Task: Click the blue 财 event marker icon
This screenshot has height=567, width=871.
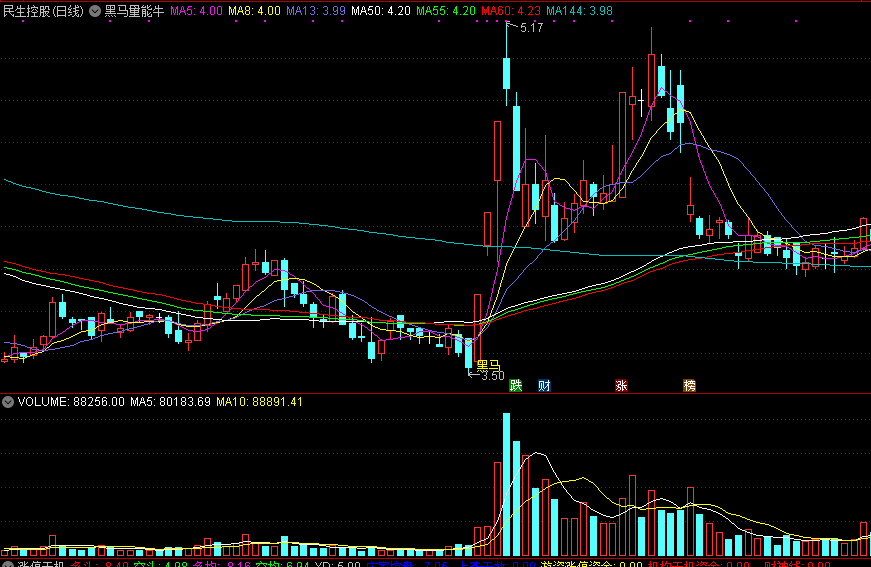Action: point(544,385)
